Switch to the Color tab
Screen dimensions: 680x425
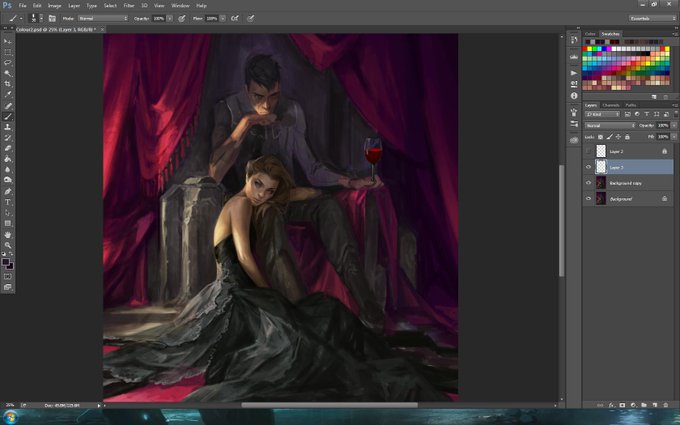[x=590, y=34]
